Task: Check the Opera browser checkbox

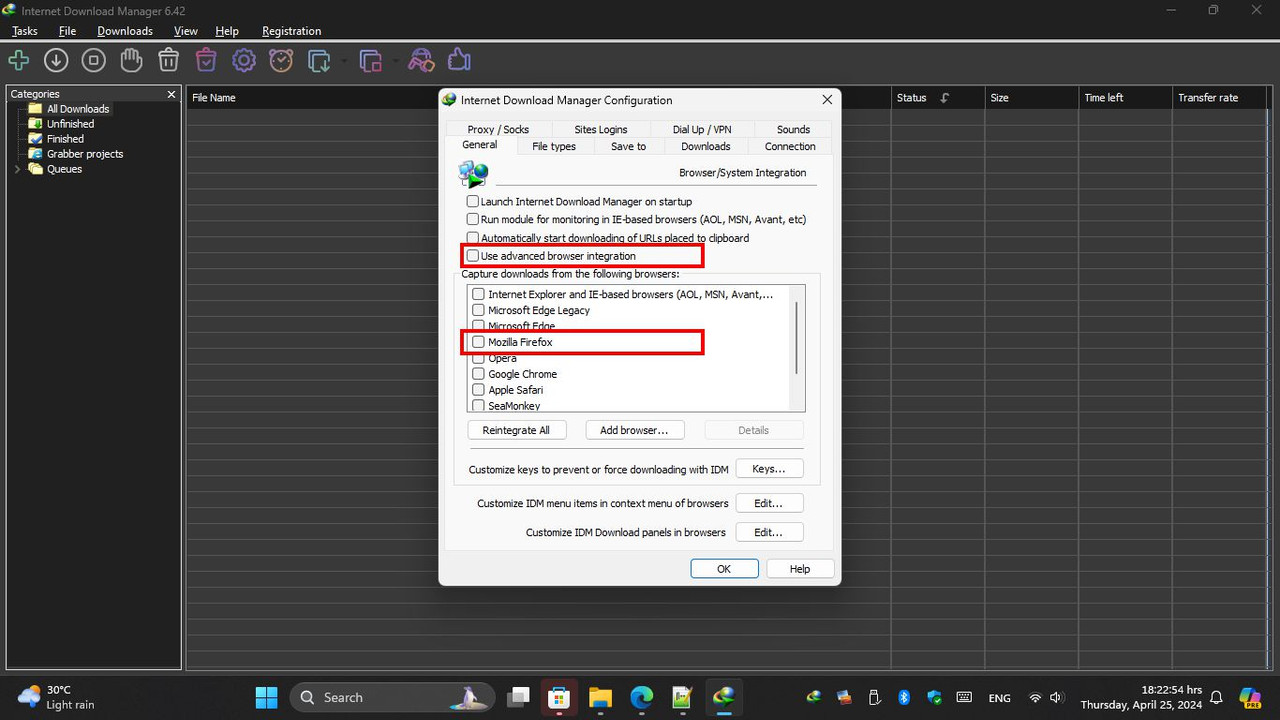Action: [x=479, y=358]
